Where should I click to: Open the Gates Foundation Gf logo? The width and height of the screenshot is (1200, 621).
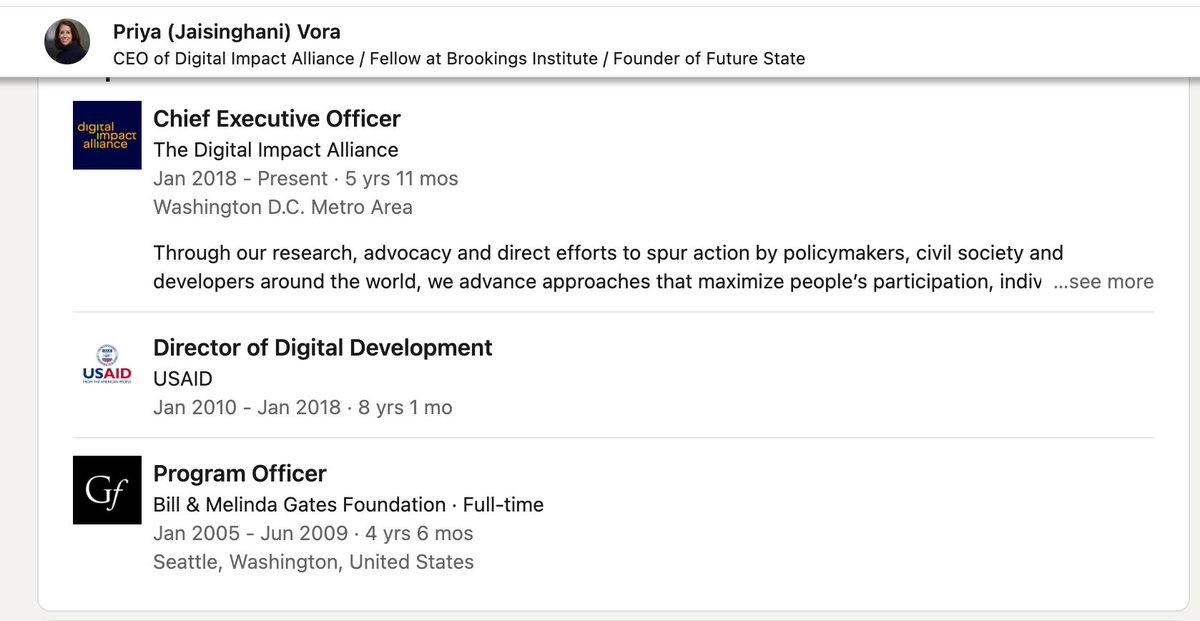point(107,490)
